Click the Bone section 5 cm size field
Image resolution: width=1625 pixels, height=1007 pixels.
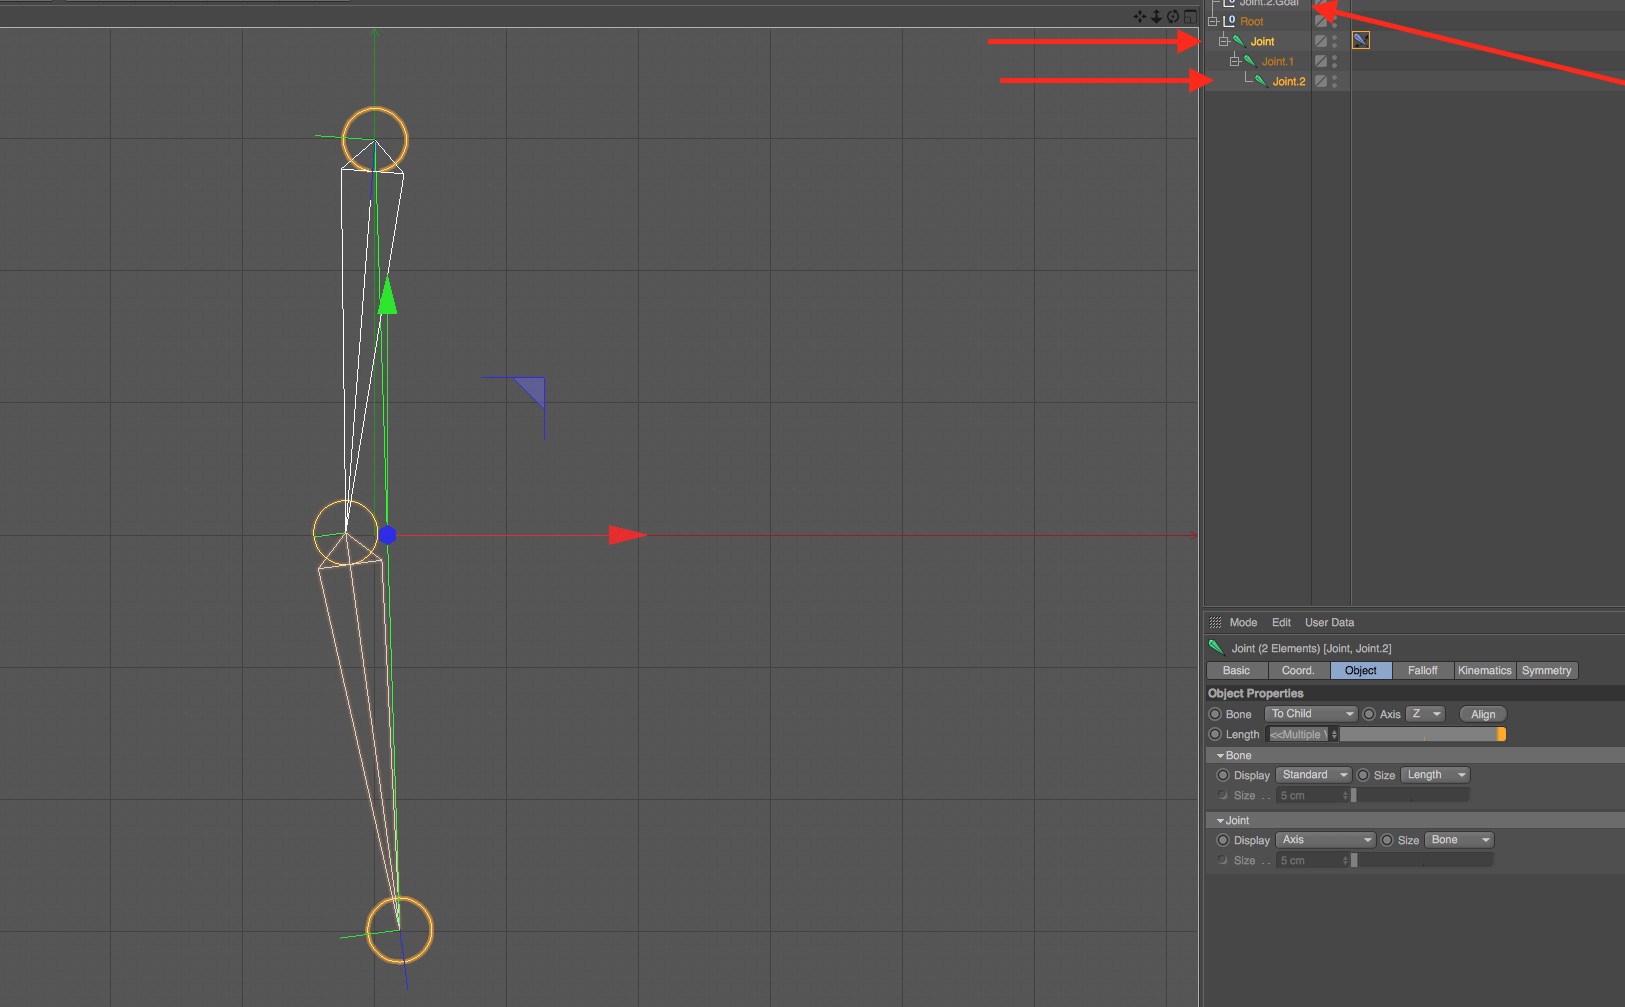click(1312, 796)
